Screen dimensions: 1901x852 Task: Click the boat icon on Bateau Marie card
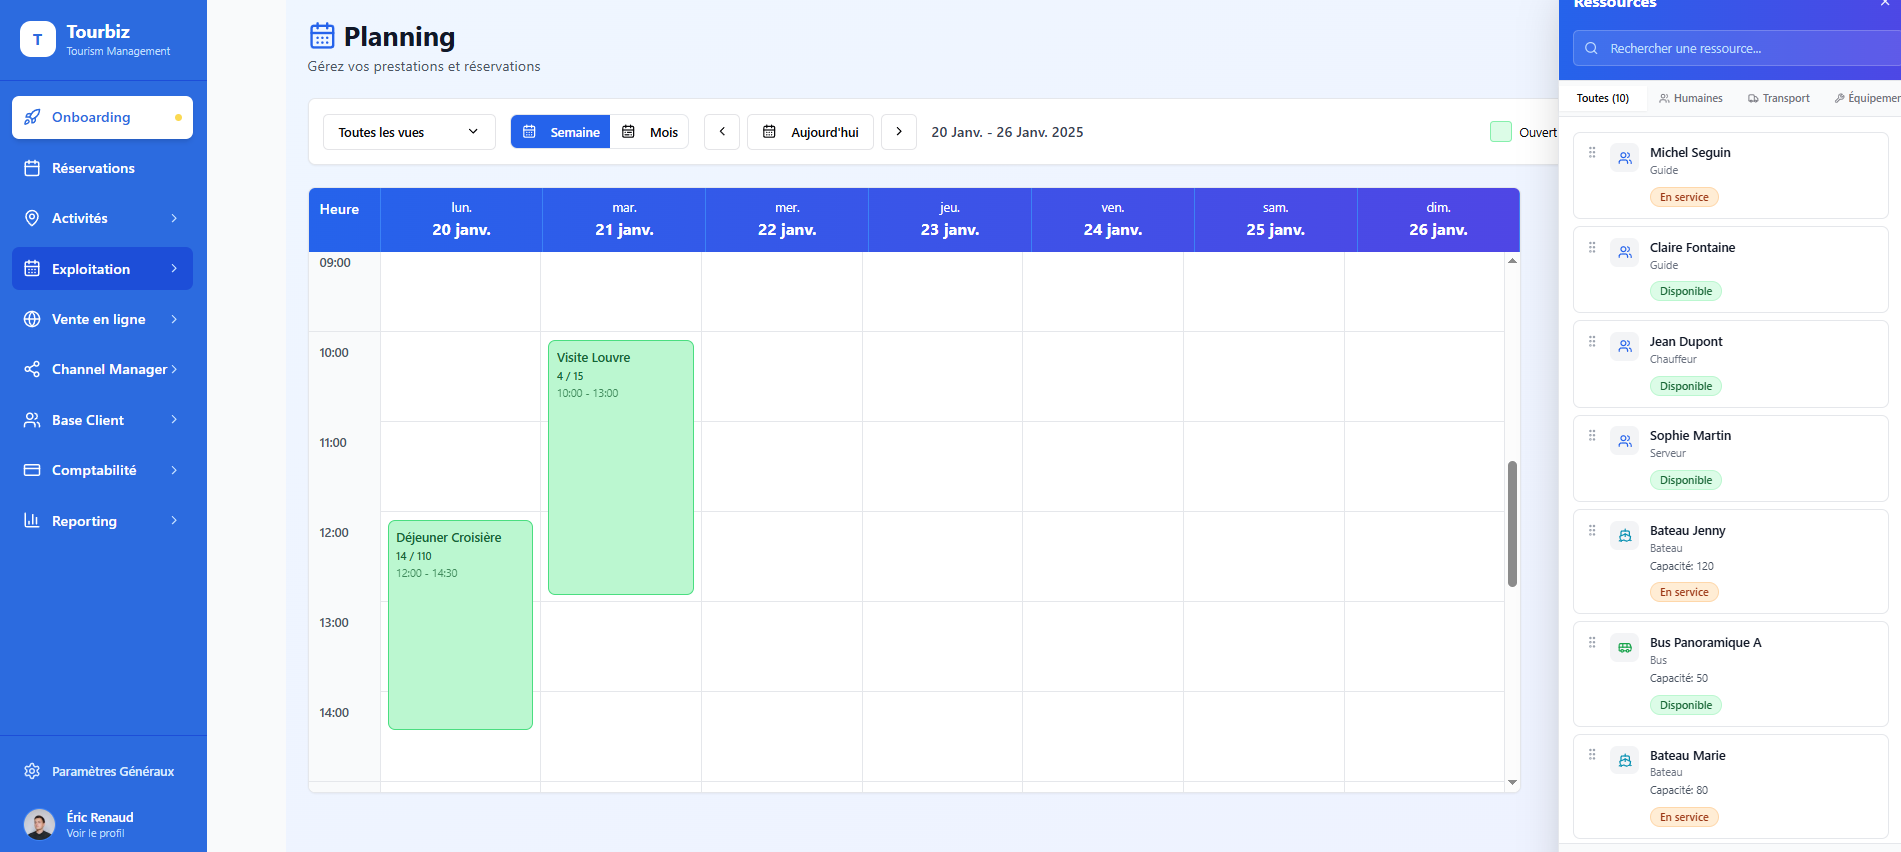1625,761
